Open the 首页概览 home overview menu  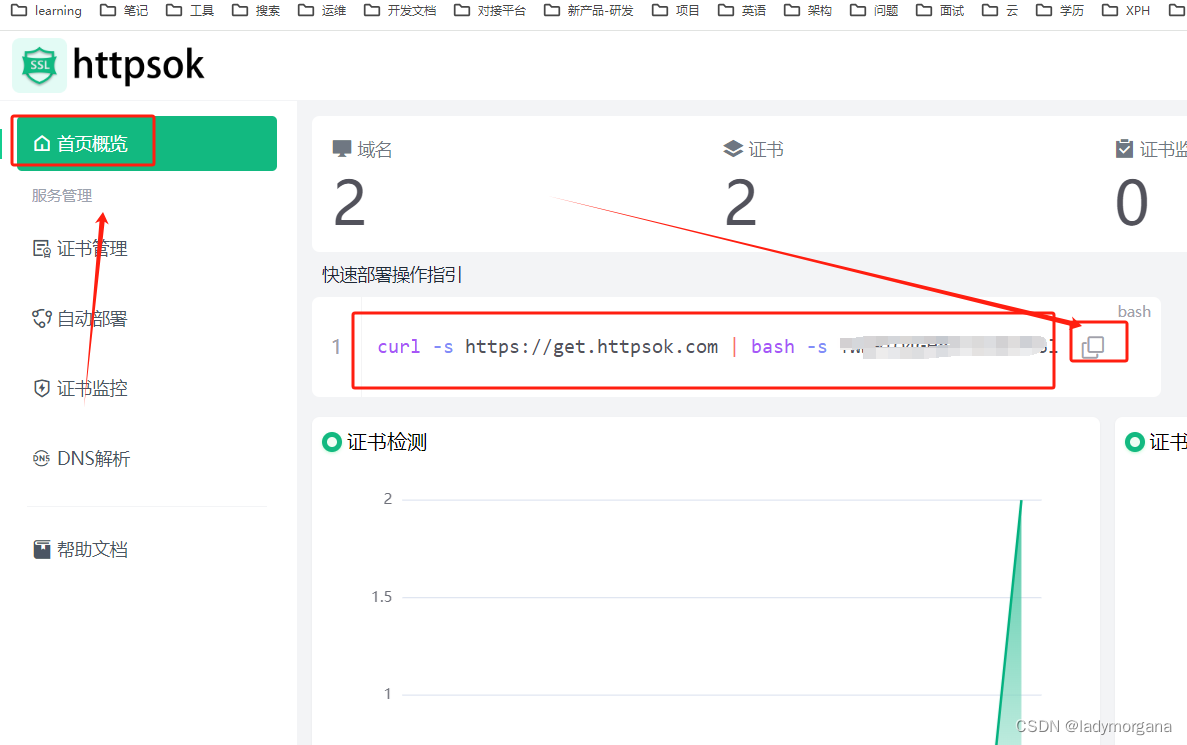point(147,143)
